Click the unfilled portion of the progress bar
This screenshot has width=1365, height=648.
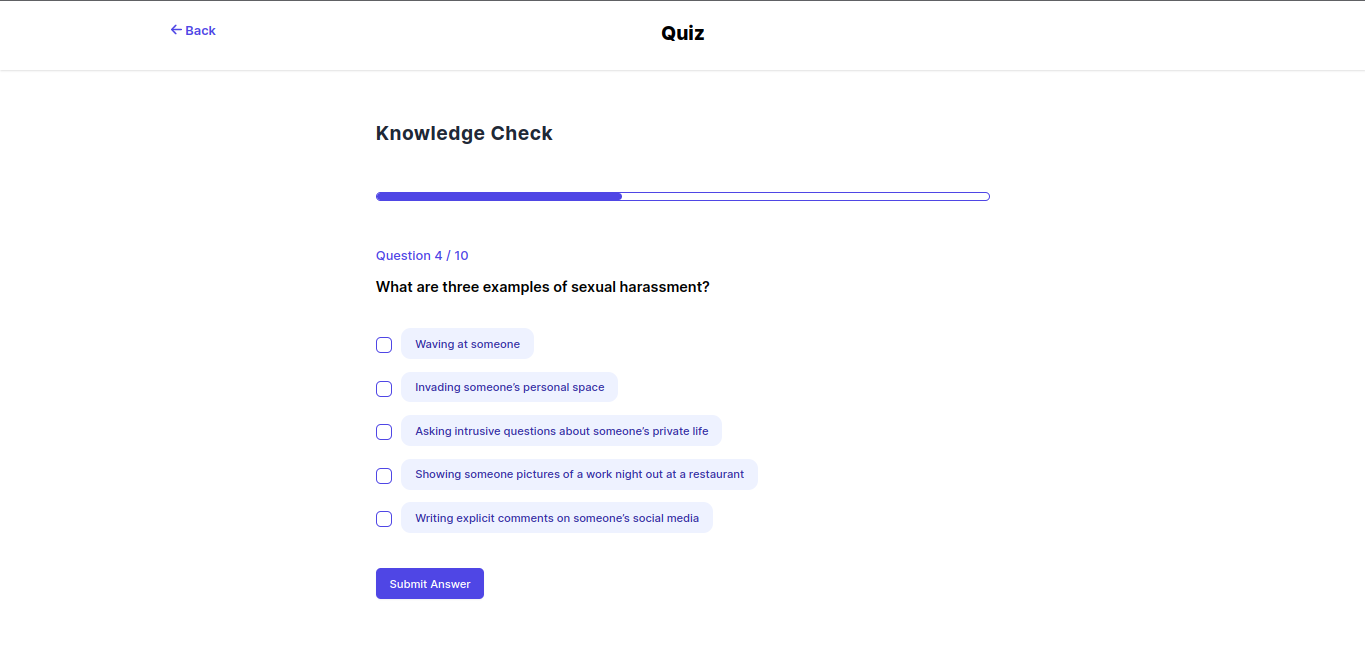coord(805,196)
